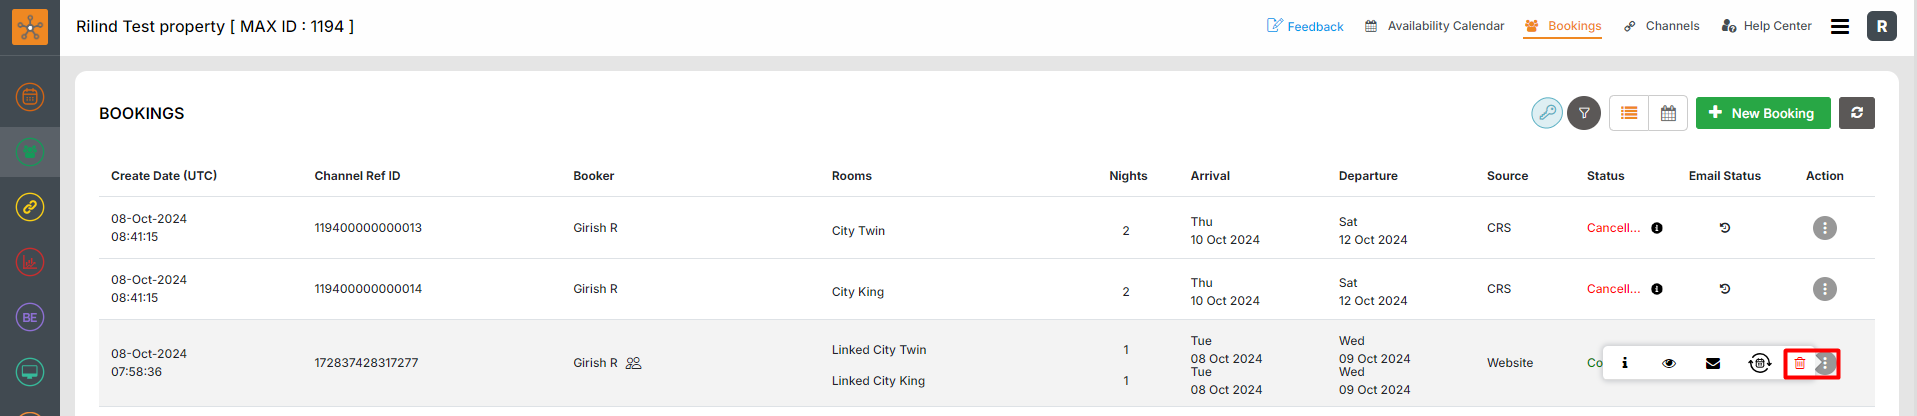Switch to list view of bookings
The height and width of the screenshot is (416, 1917).
pos(1629,113)
